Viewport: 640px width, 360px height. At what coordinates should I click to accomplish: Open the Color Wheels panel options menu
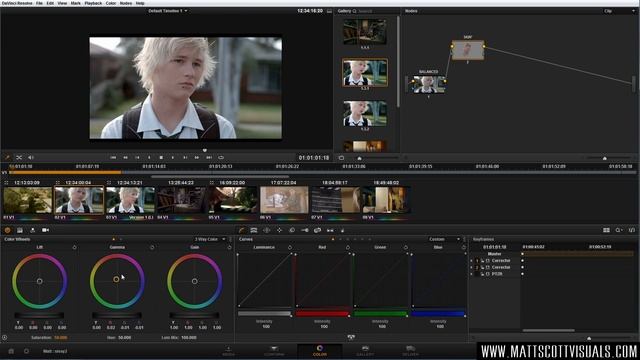tap(231, 239)
